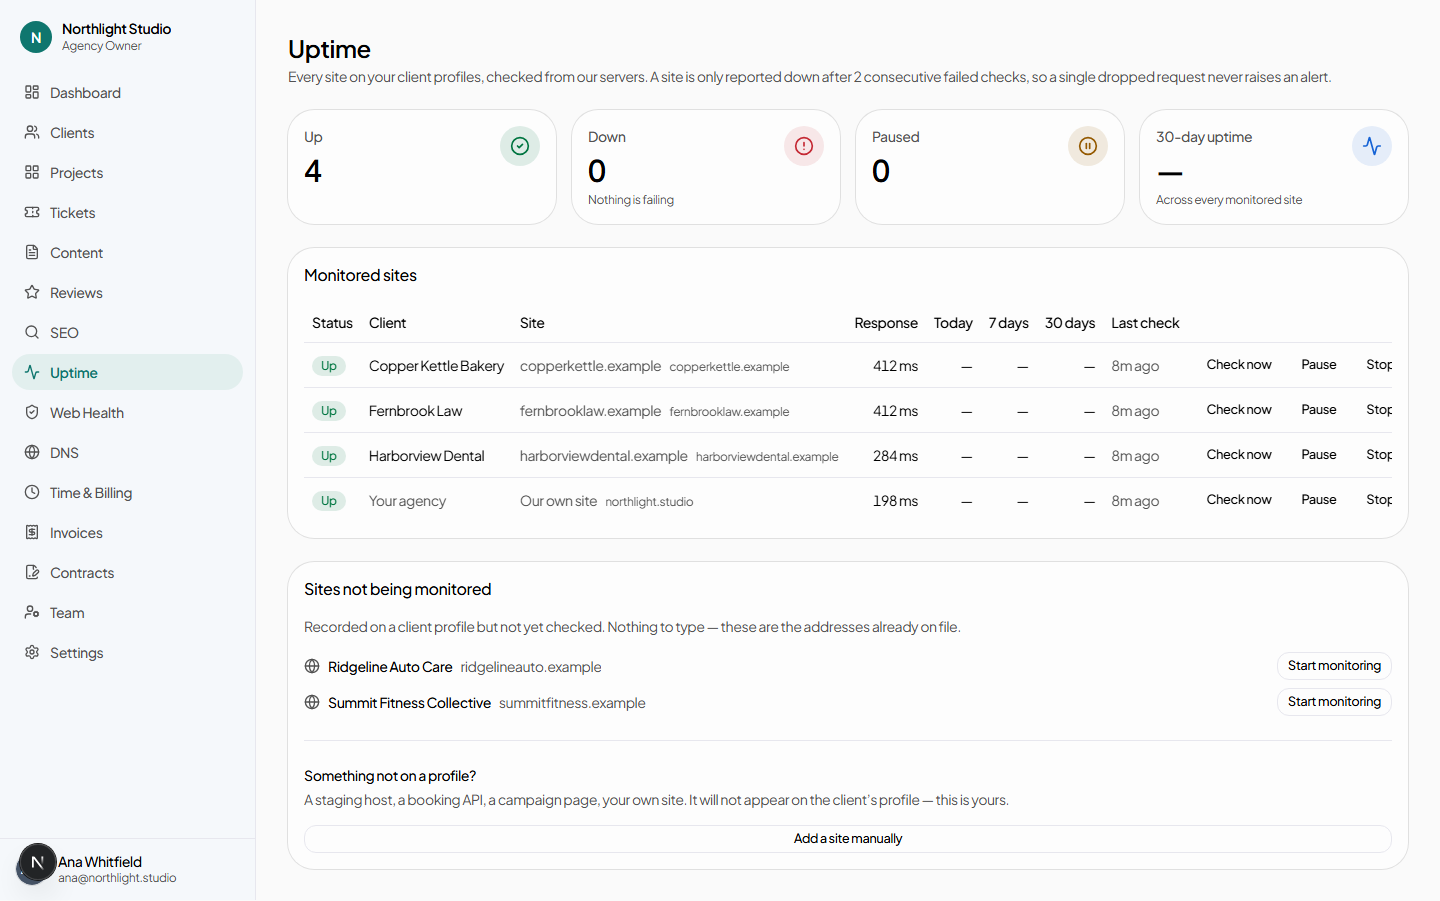Click the Fernbrook Law client name

[415, 411]
